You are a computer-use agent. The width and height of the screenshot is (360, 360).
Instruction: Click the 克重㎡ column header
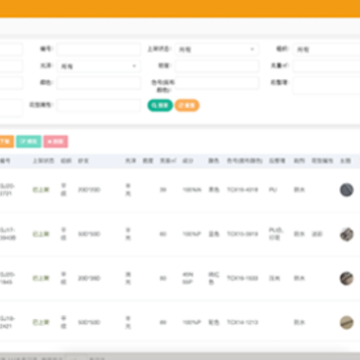[x=168, y=161]
